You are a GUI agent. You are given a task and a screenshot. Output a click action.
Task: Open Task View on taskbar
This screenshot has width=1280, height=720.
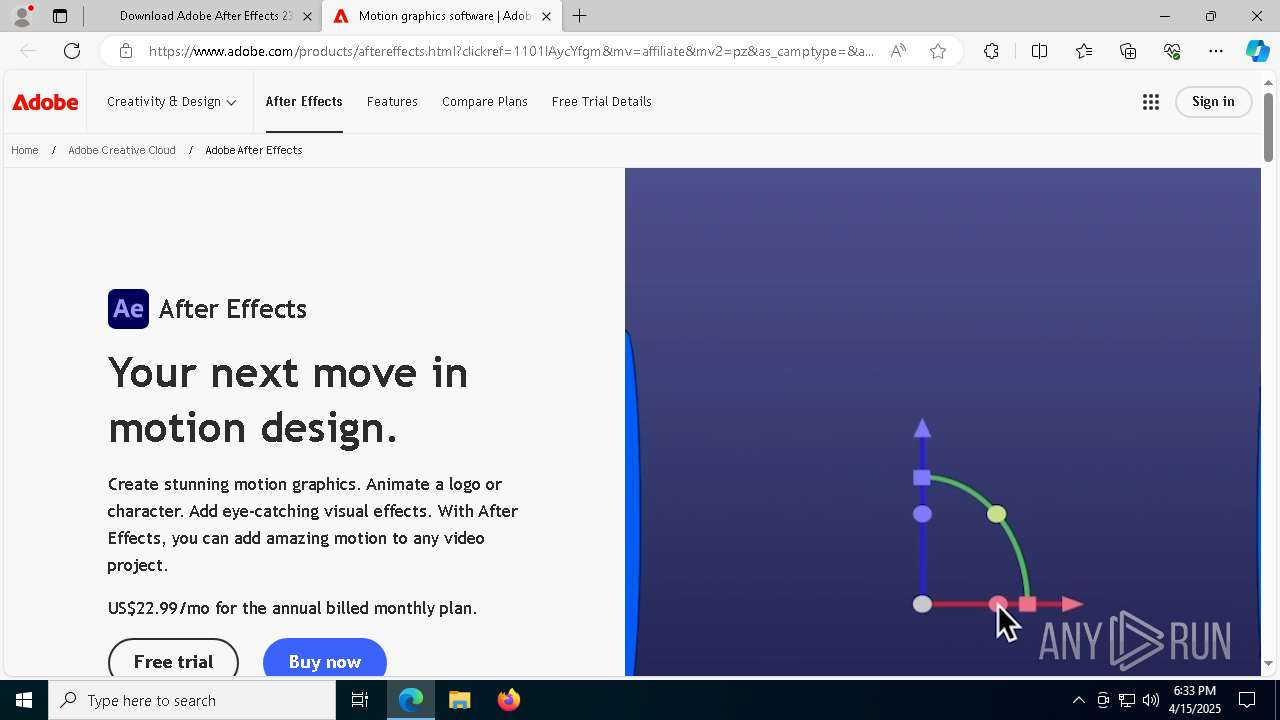click(360, 700)
